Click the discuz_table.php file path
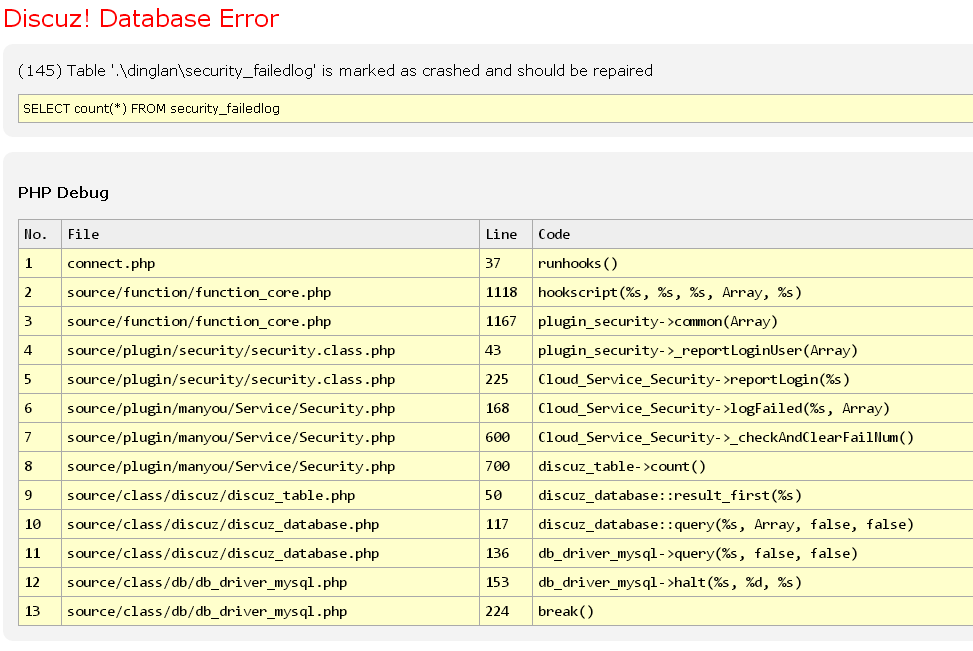 pyautogui.click(x=211, y=495)
